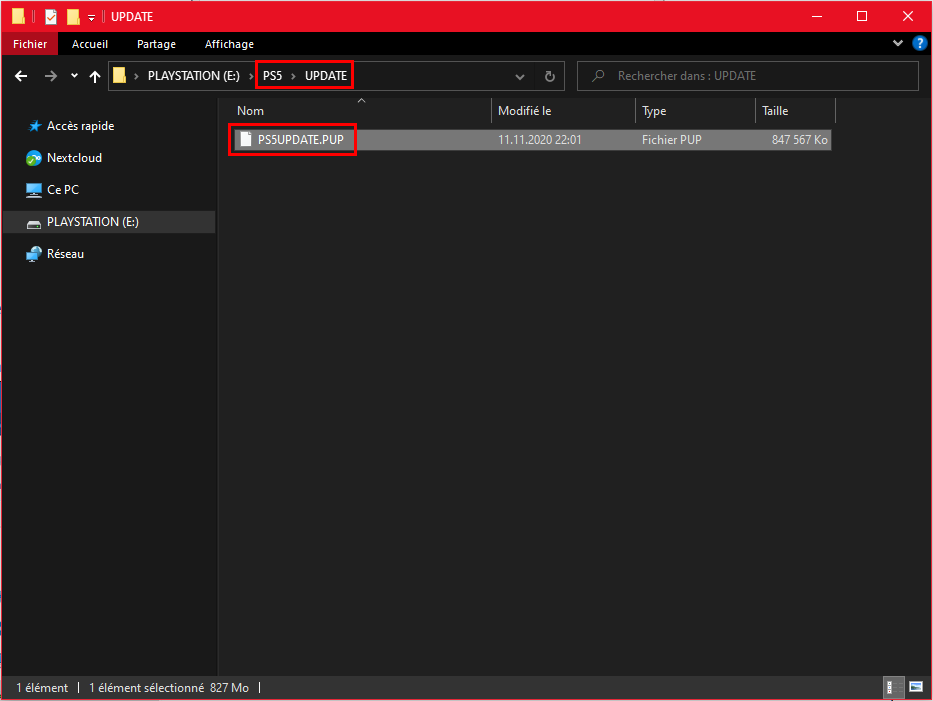Go forward with the right arrow button
The image size is (933, 701).
click(51, 76)
